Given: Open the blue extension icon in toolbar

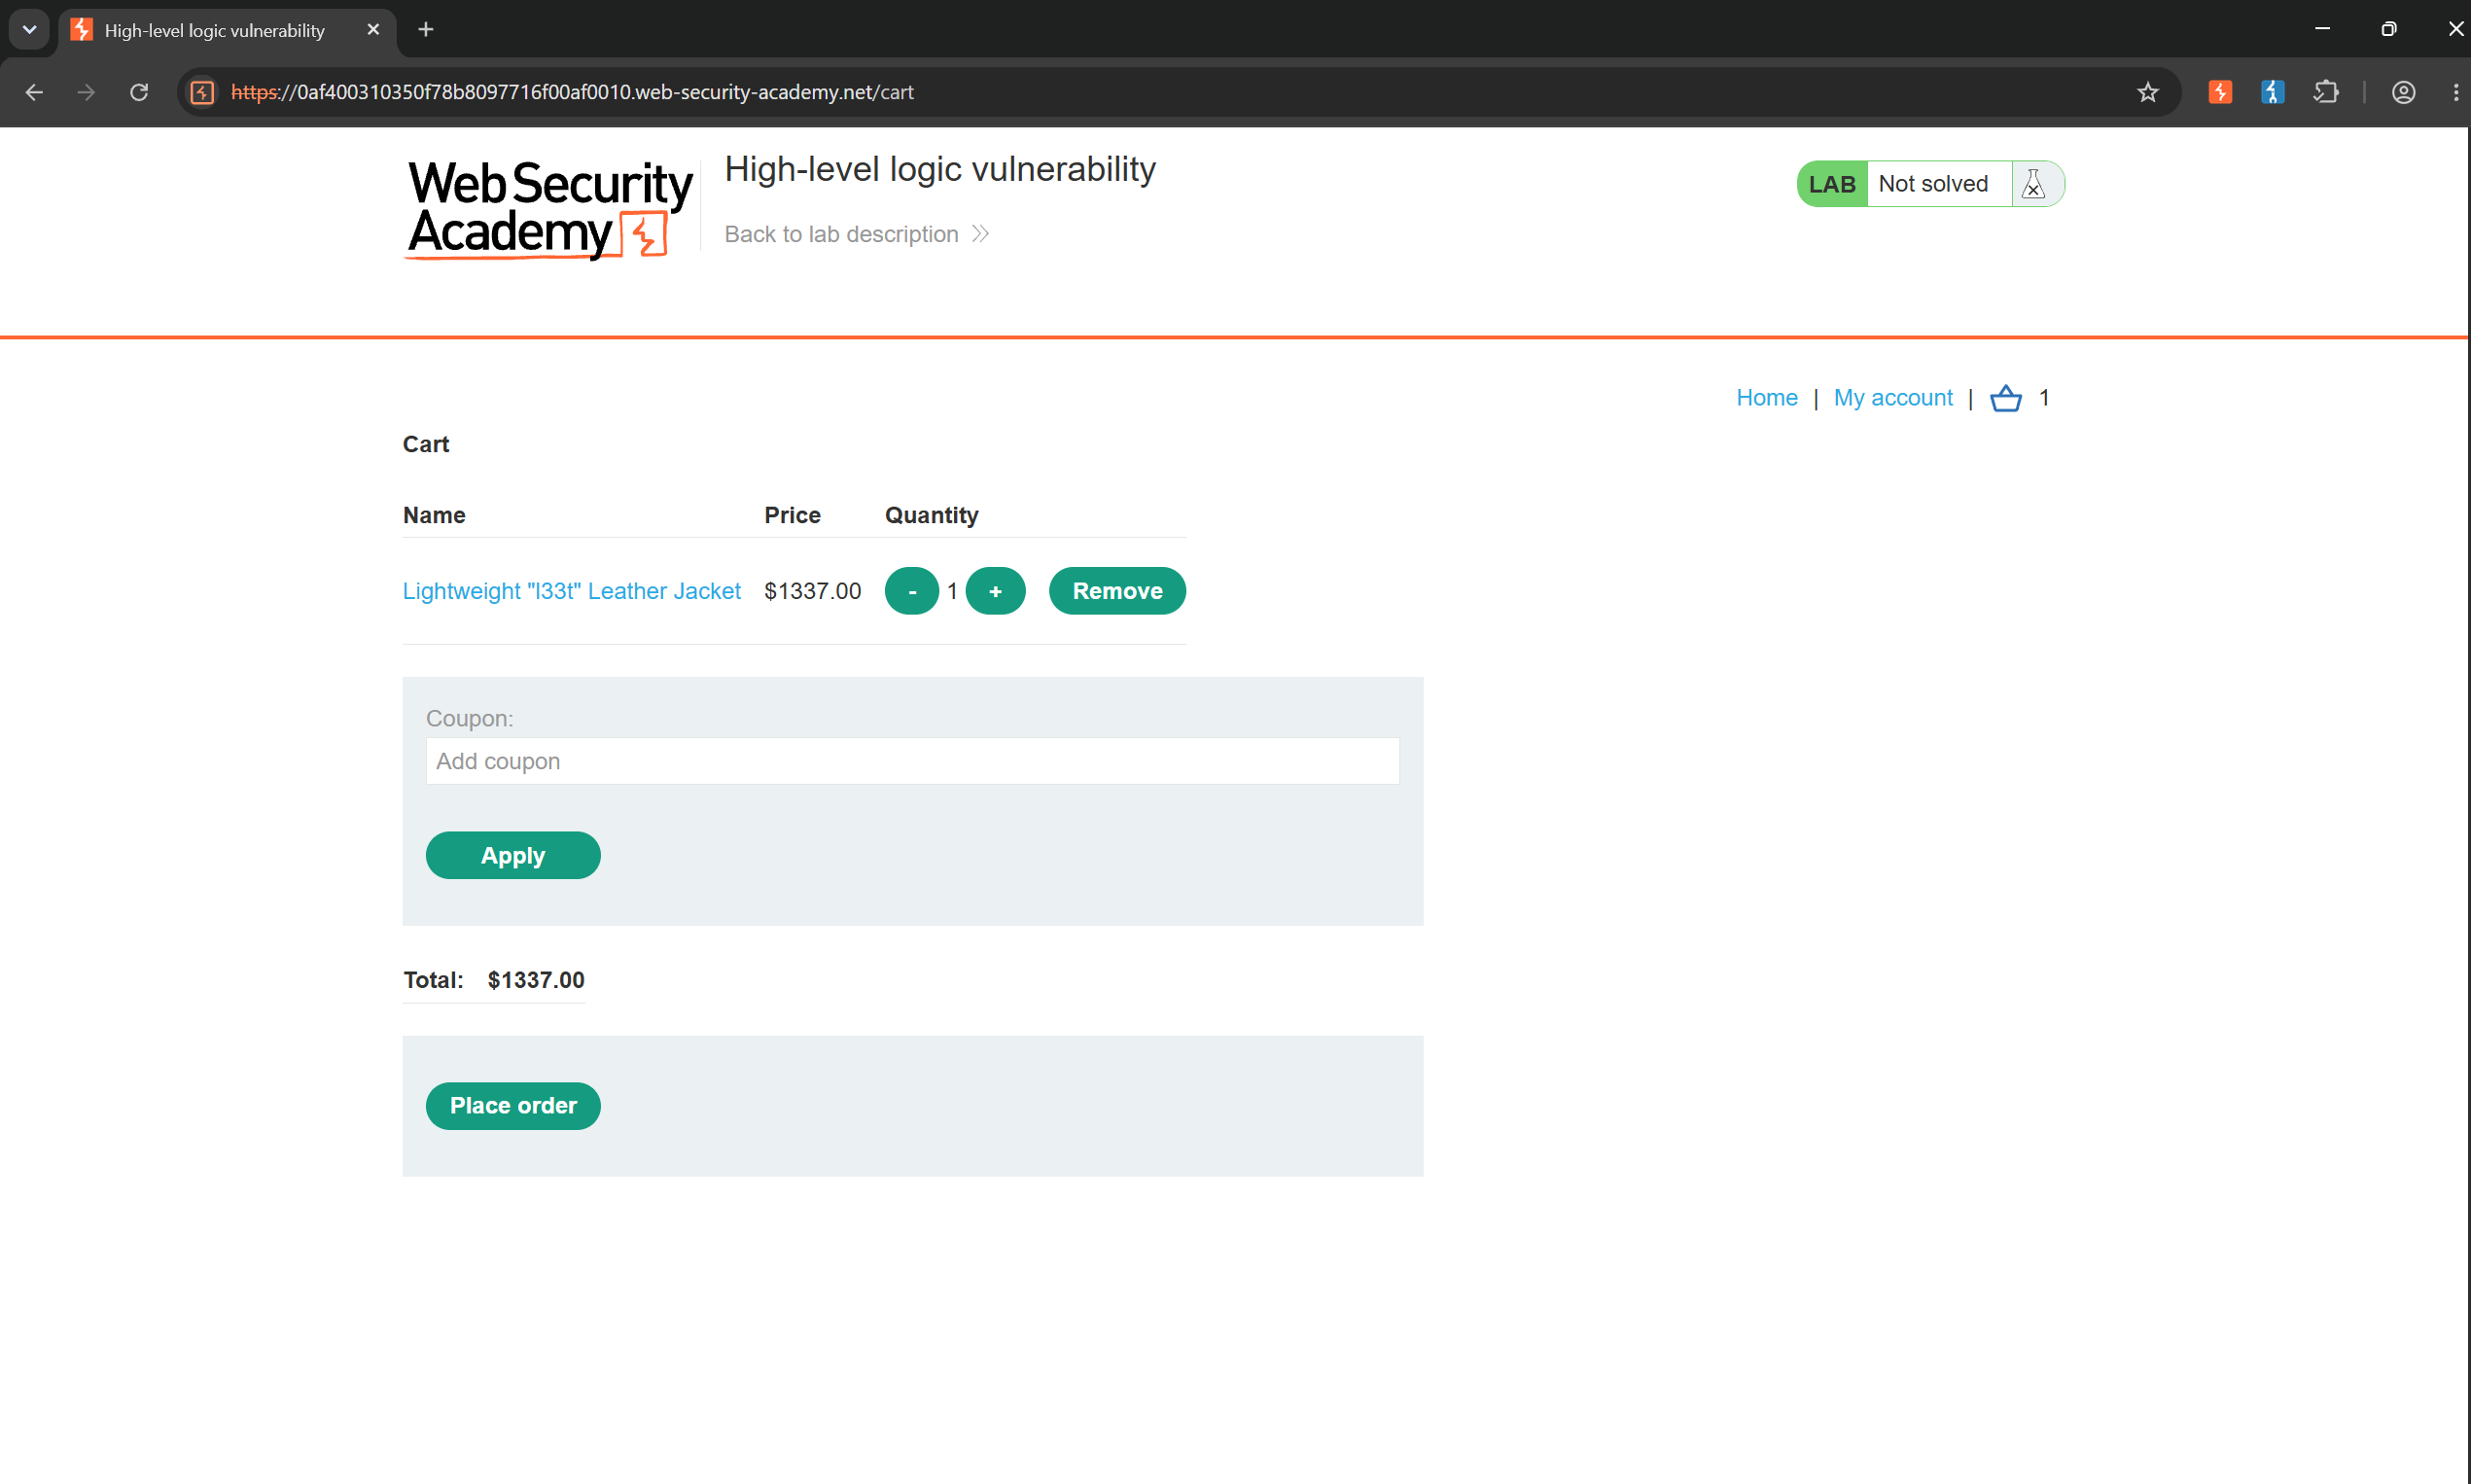Looking at the screenshot, I should pyautogui.click(x=2272, y=92).
